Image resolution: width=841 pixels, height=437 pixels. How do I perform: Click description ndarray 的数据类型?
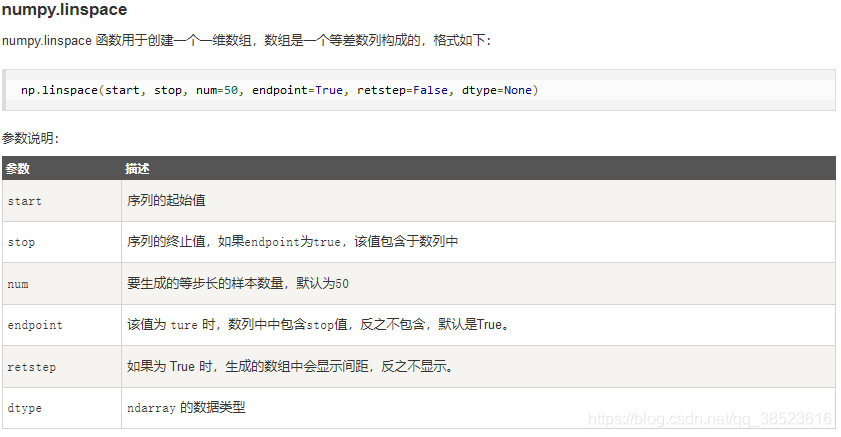(x=186, y=408)
